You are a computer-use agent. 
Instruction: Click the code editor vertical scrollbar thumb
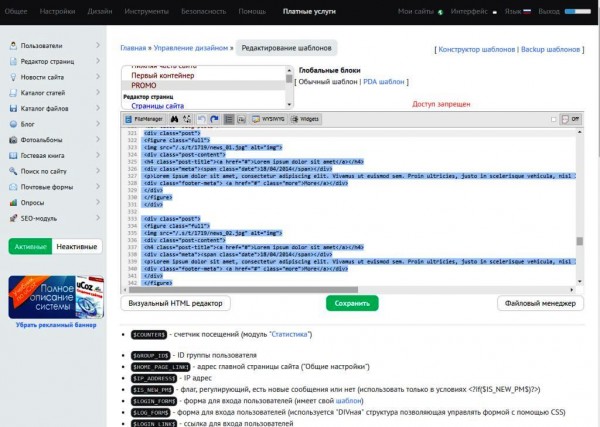click(580, 241)
